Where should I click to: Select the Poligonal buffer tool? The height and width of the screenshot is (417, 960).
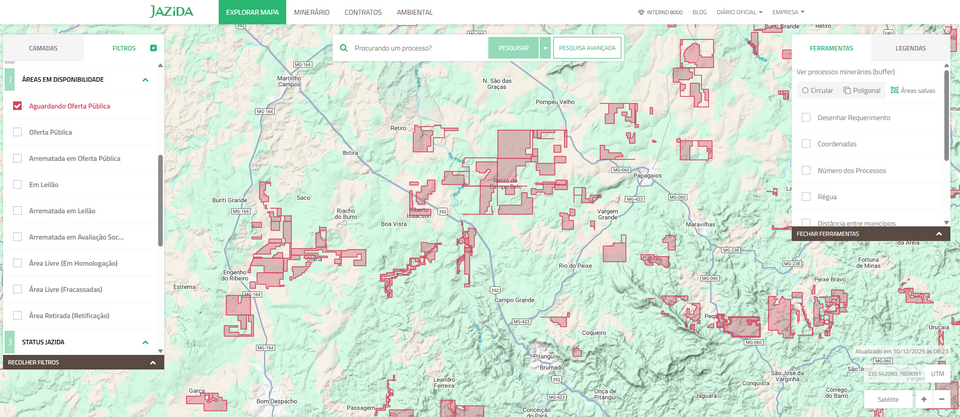click(x=861, y=90)
